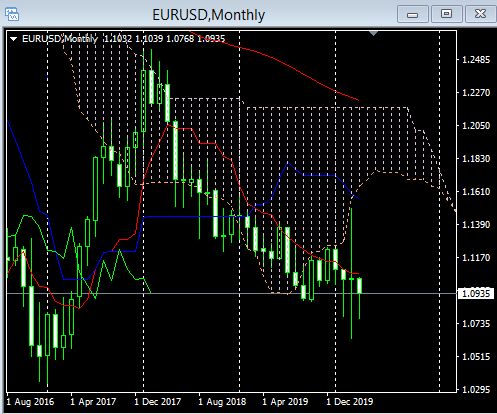
Task: Close the EURUSD,Monthly chart window
Action: point(480,14)
